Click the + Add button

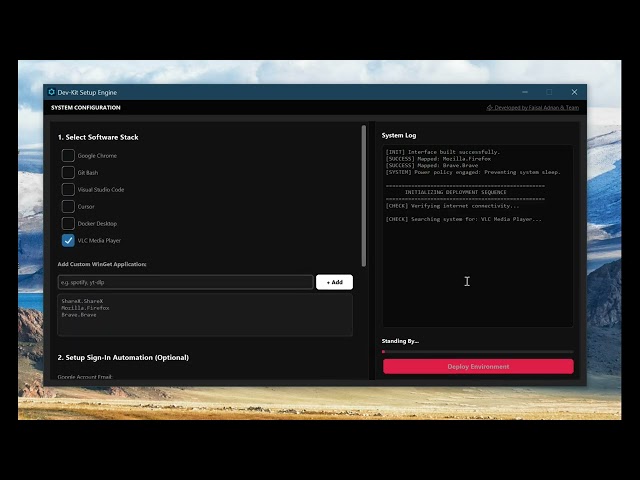click(x=334, y=282)
